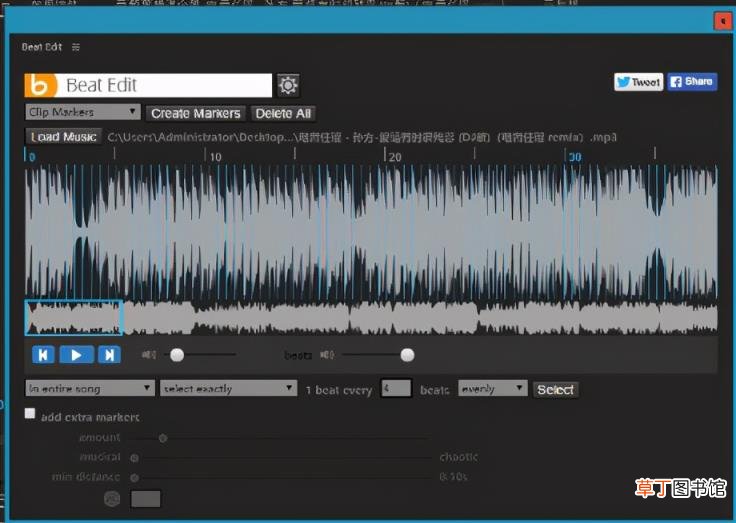The image size is (736, 523).
Task: Click the 'Beat Edit' panel title
Action: tap(42, 47)
